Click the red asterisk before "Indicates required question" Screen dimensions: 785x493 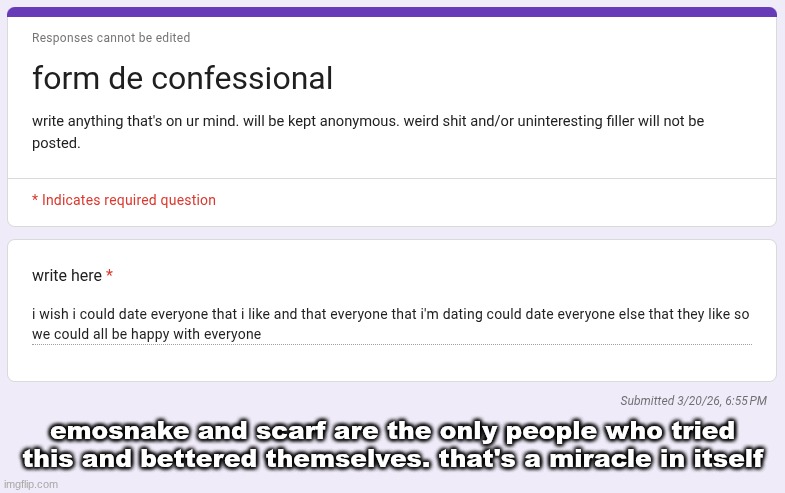point(35,200)
